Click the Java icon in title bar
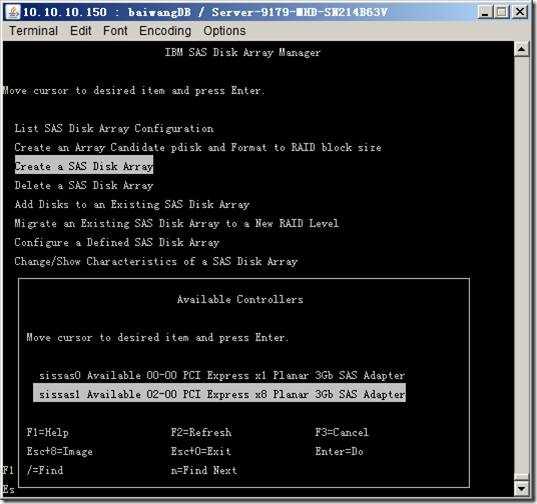The height and width of the screenshot is (504, 537). point(13,12)
